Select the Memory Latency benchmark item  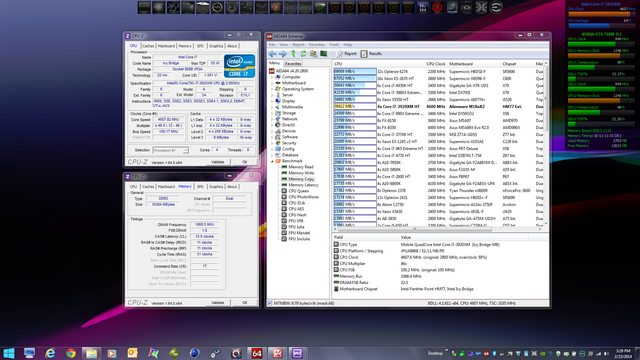pyautogui.click(x=300, y=185)
